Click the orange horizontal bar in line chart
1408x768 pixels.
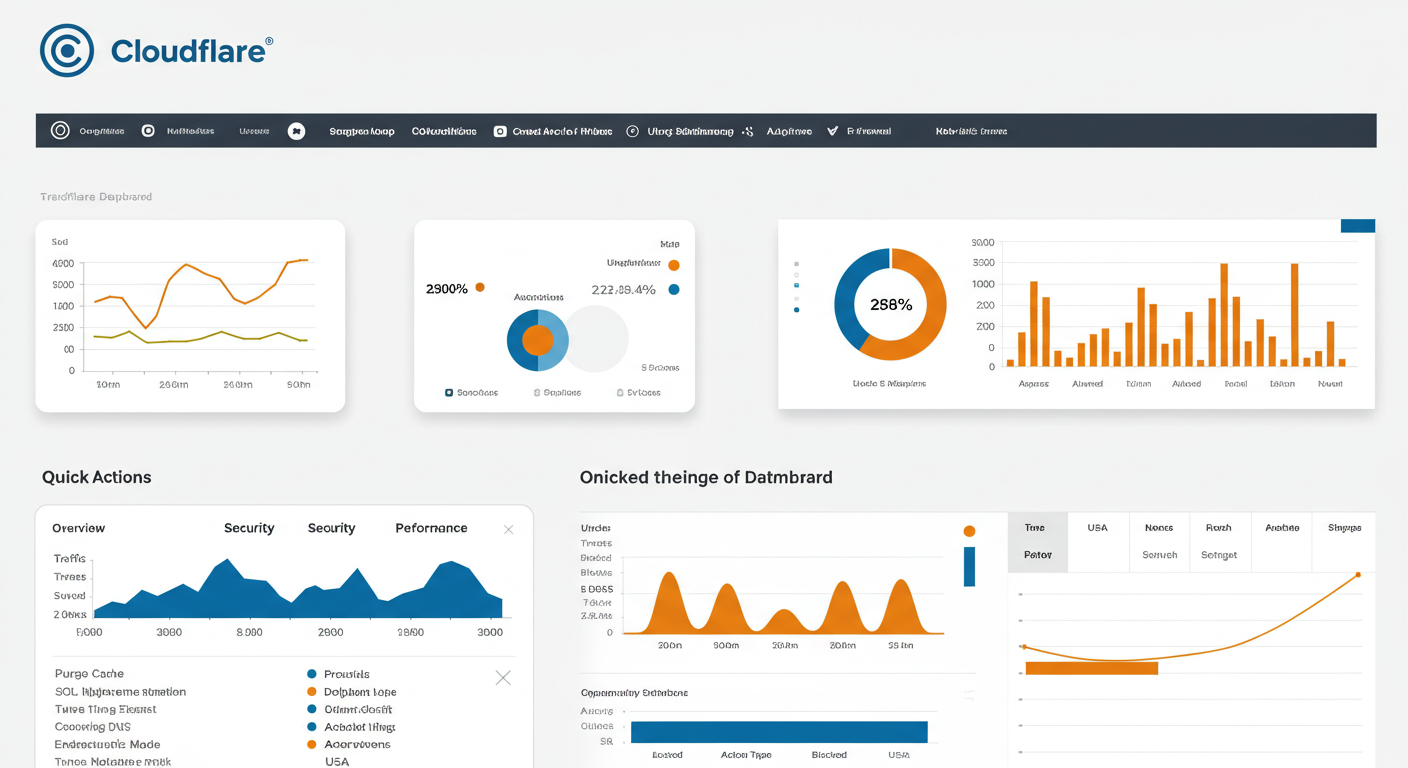coord(1091,668)
